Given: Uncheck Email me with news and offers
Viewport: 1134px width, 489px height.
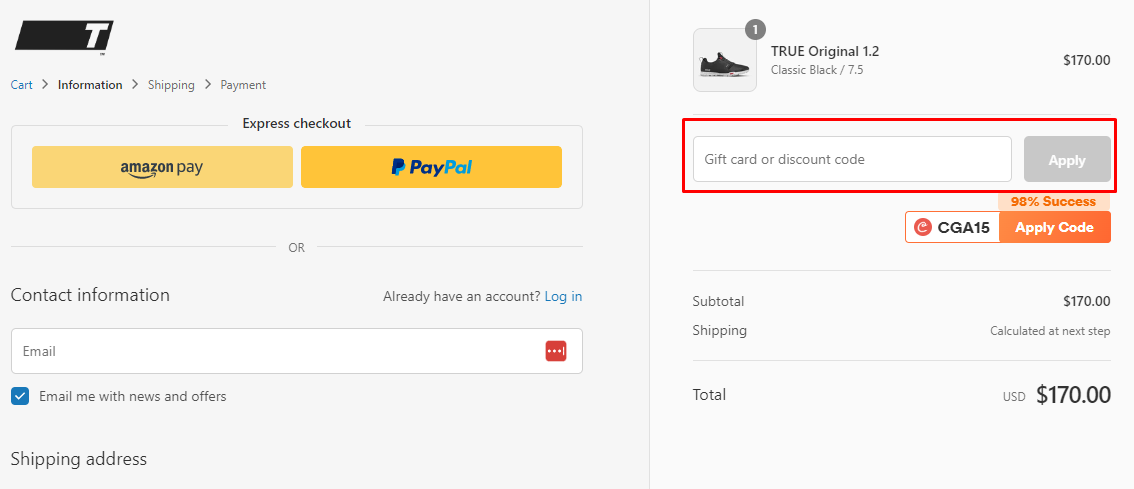Looking at the screenshot, I should coord(20,396).
